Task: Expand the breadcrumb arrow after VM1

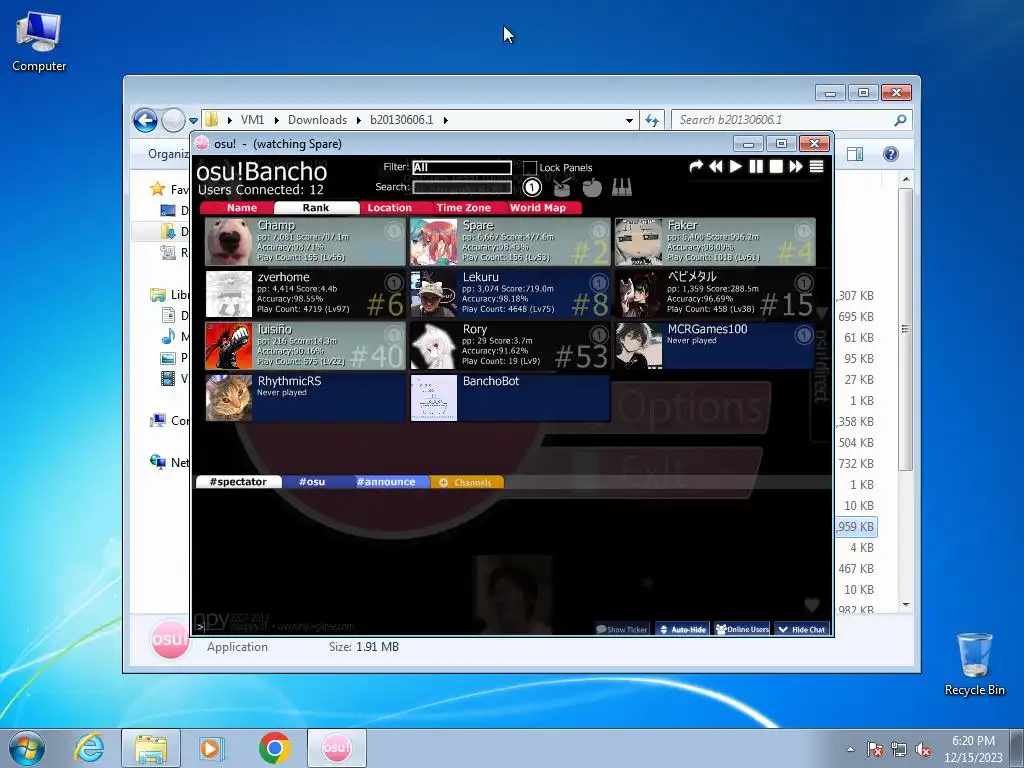Action: (x=276, y=120)
